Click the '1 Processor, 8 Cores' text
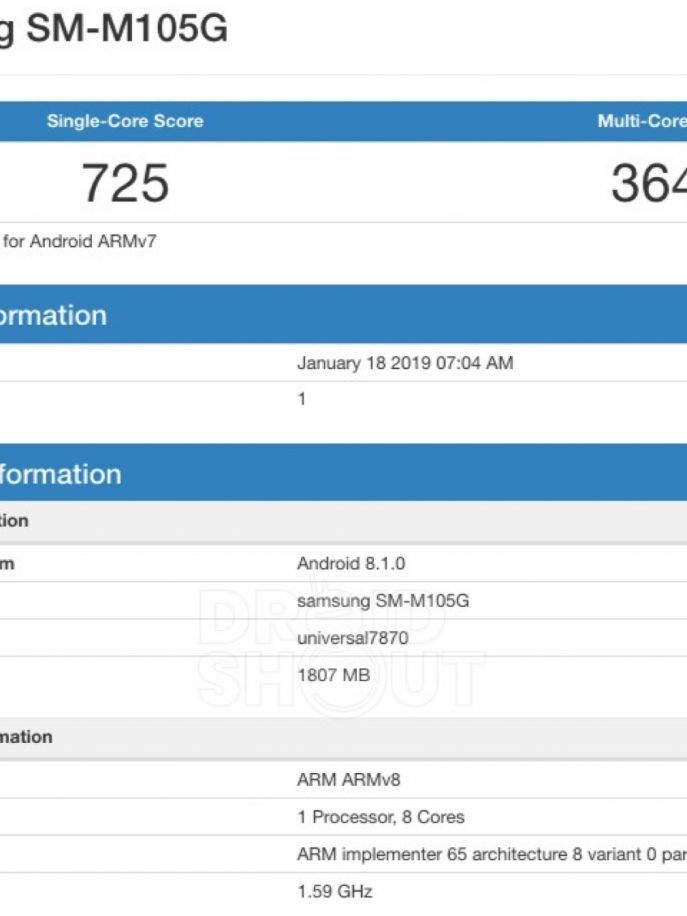Viewport: 687px width, 916px height. (381, 817)
